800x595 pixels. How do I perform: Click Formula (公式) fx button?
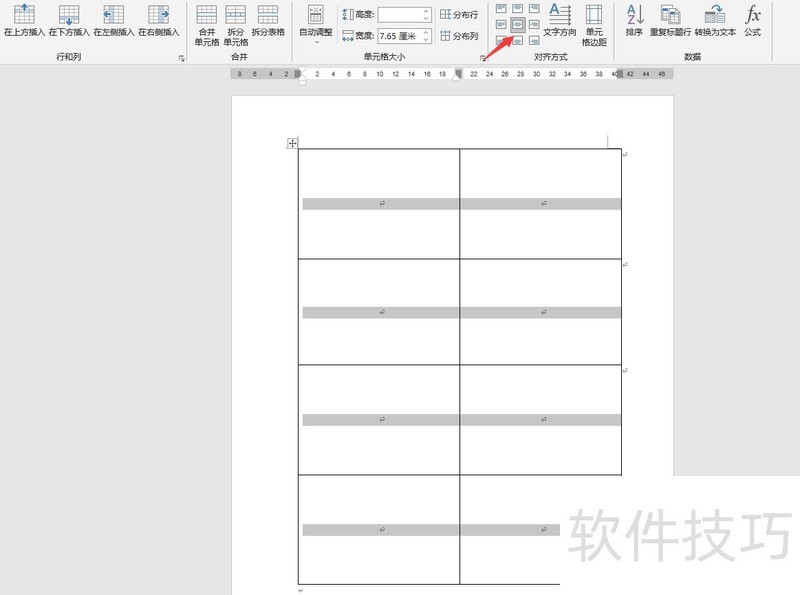(x=753, y=20)
